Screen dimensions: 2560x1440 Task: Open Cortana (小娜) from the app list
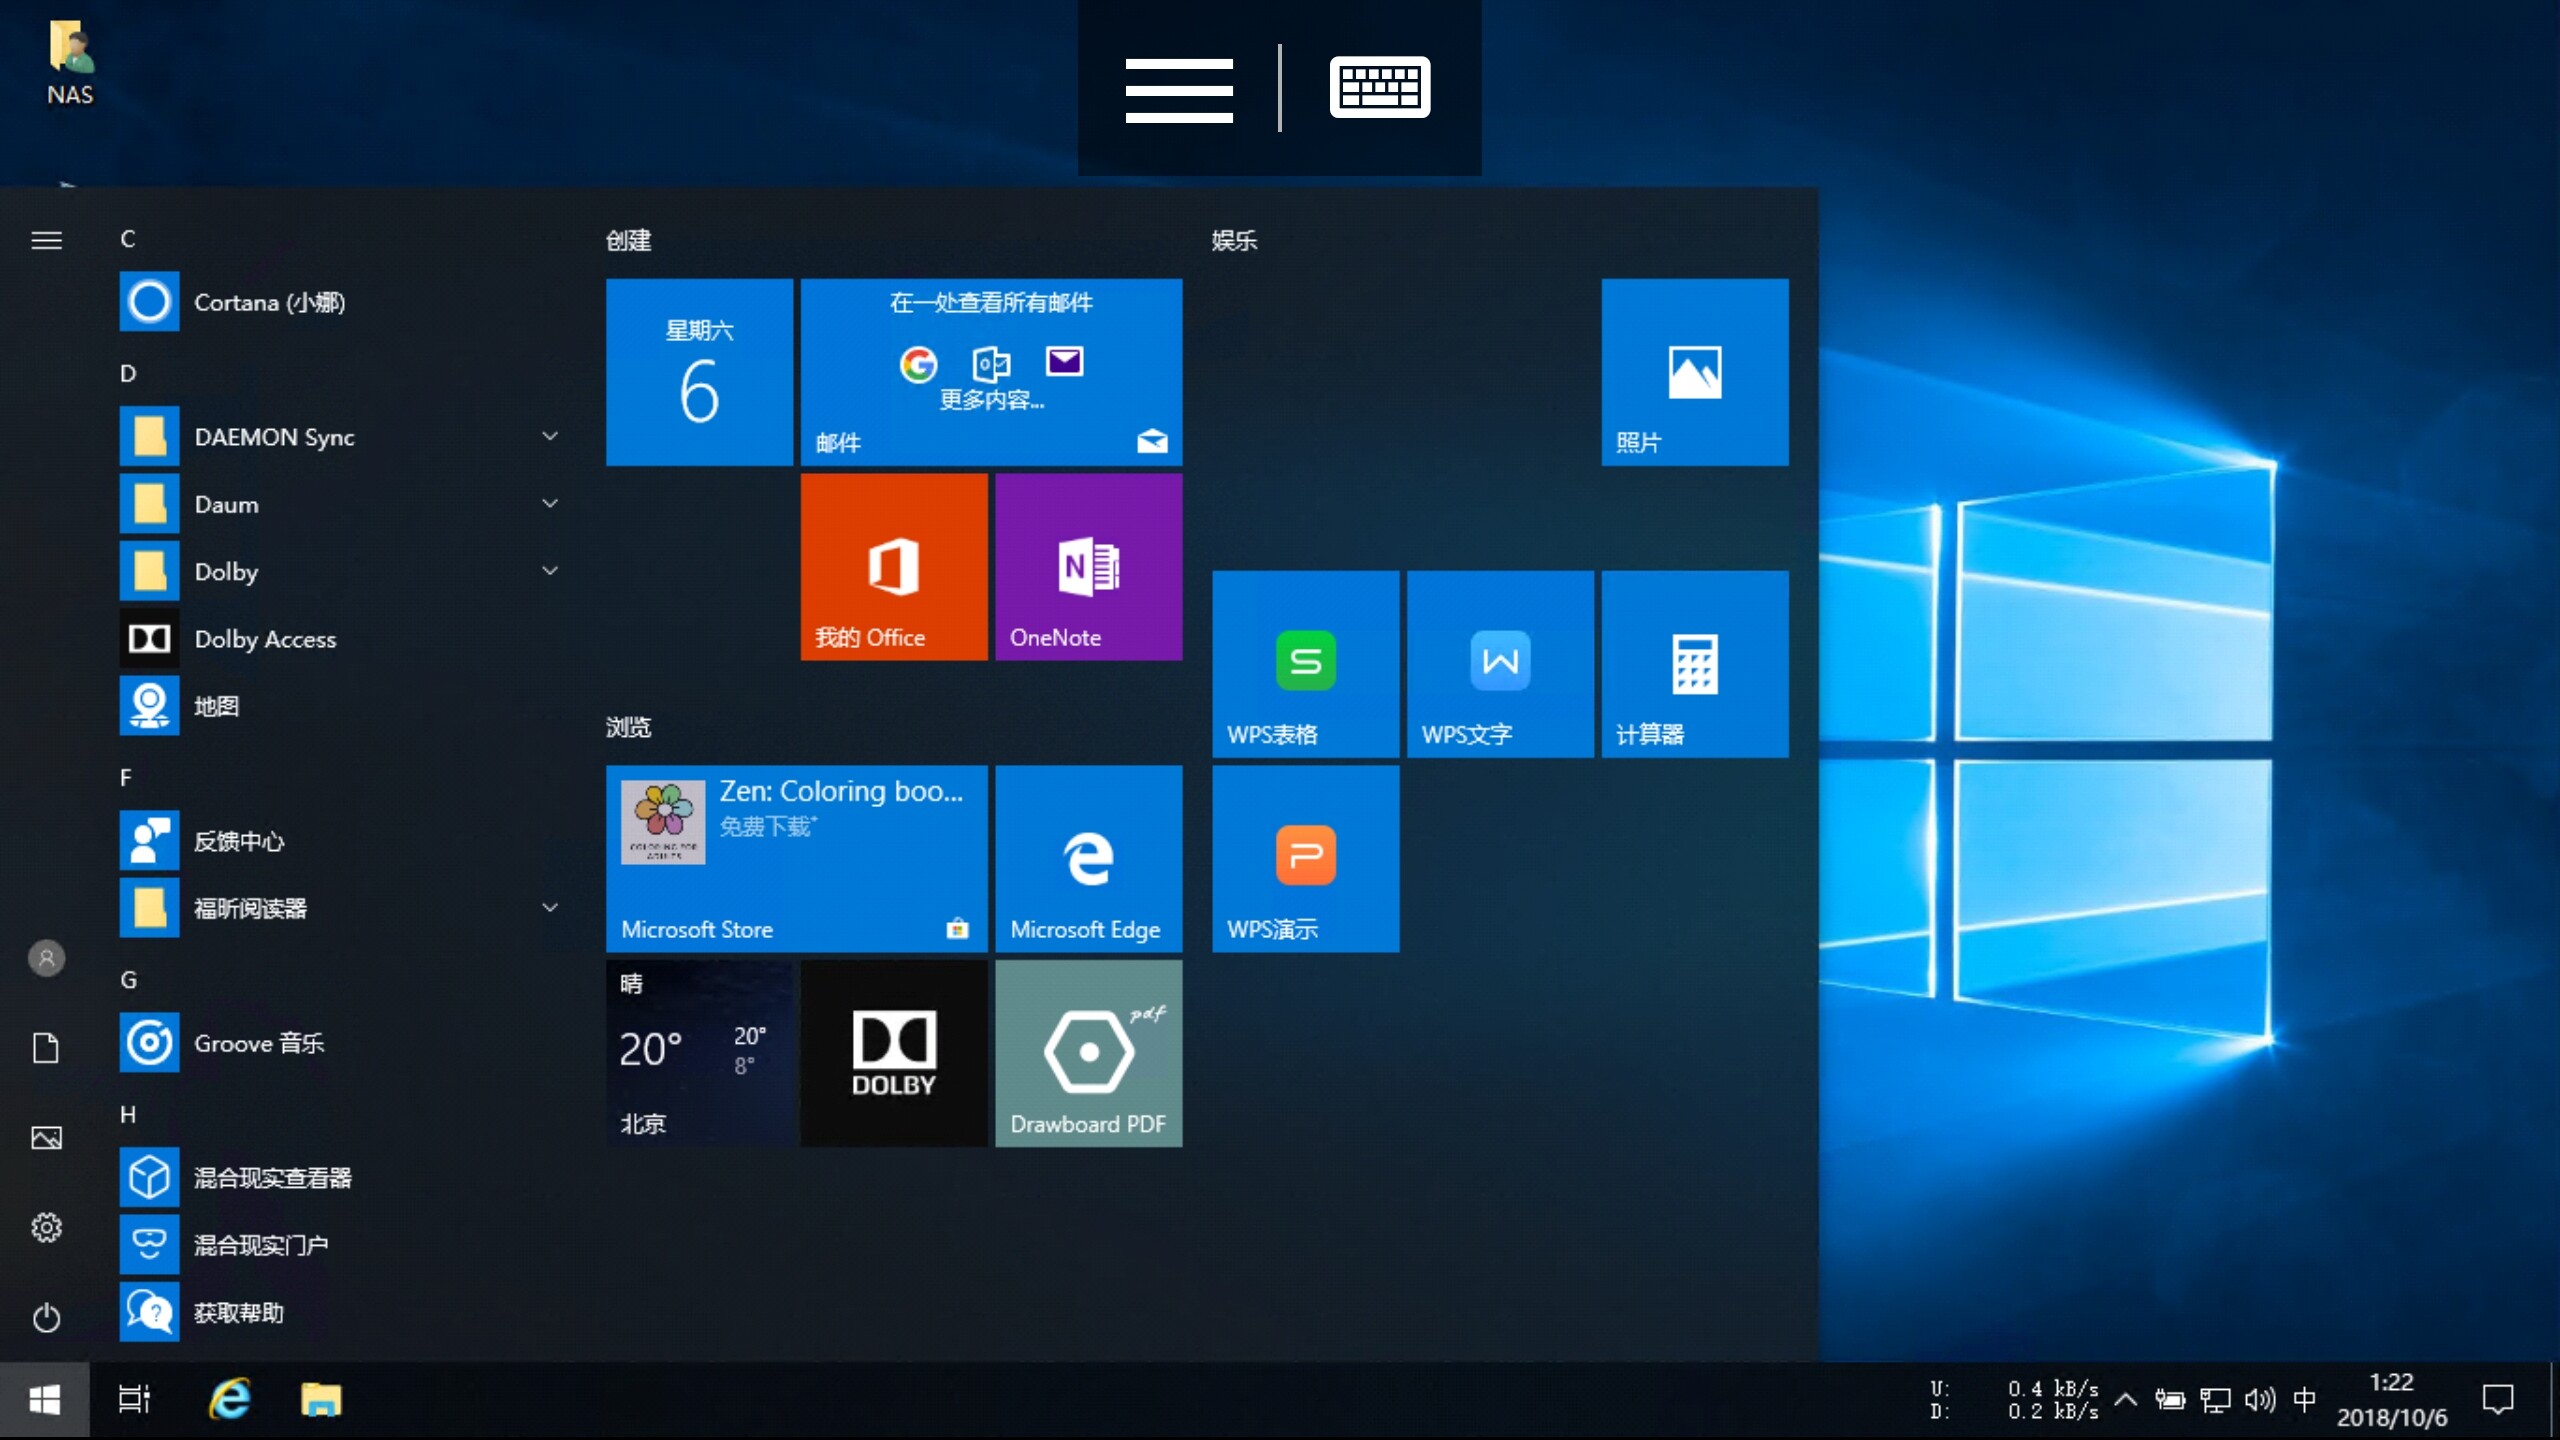coord(340,302)
